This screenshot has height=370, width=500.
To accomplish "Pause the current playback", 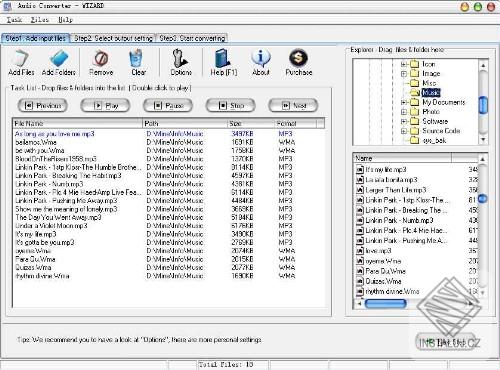I will 168,106.
